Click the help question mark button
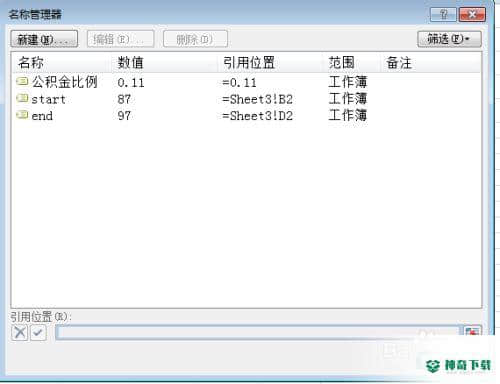The width and height of the screenshot is (500, 384). [x=443, y=15]
